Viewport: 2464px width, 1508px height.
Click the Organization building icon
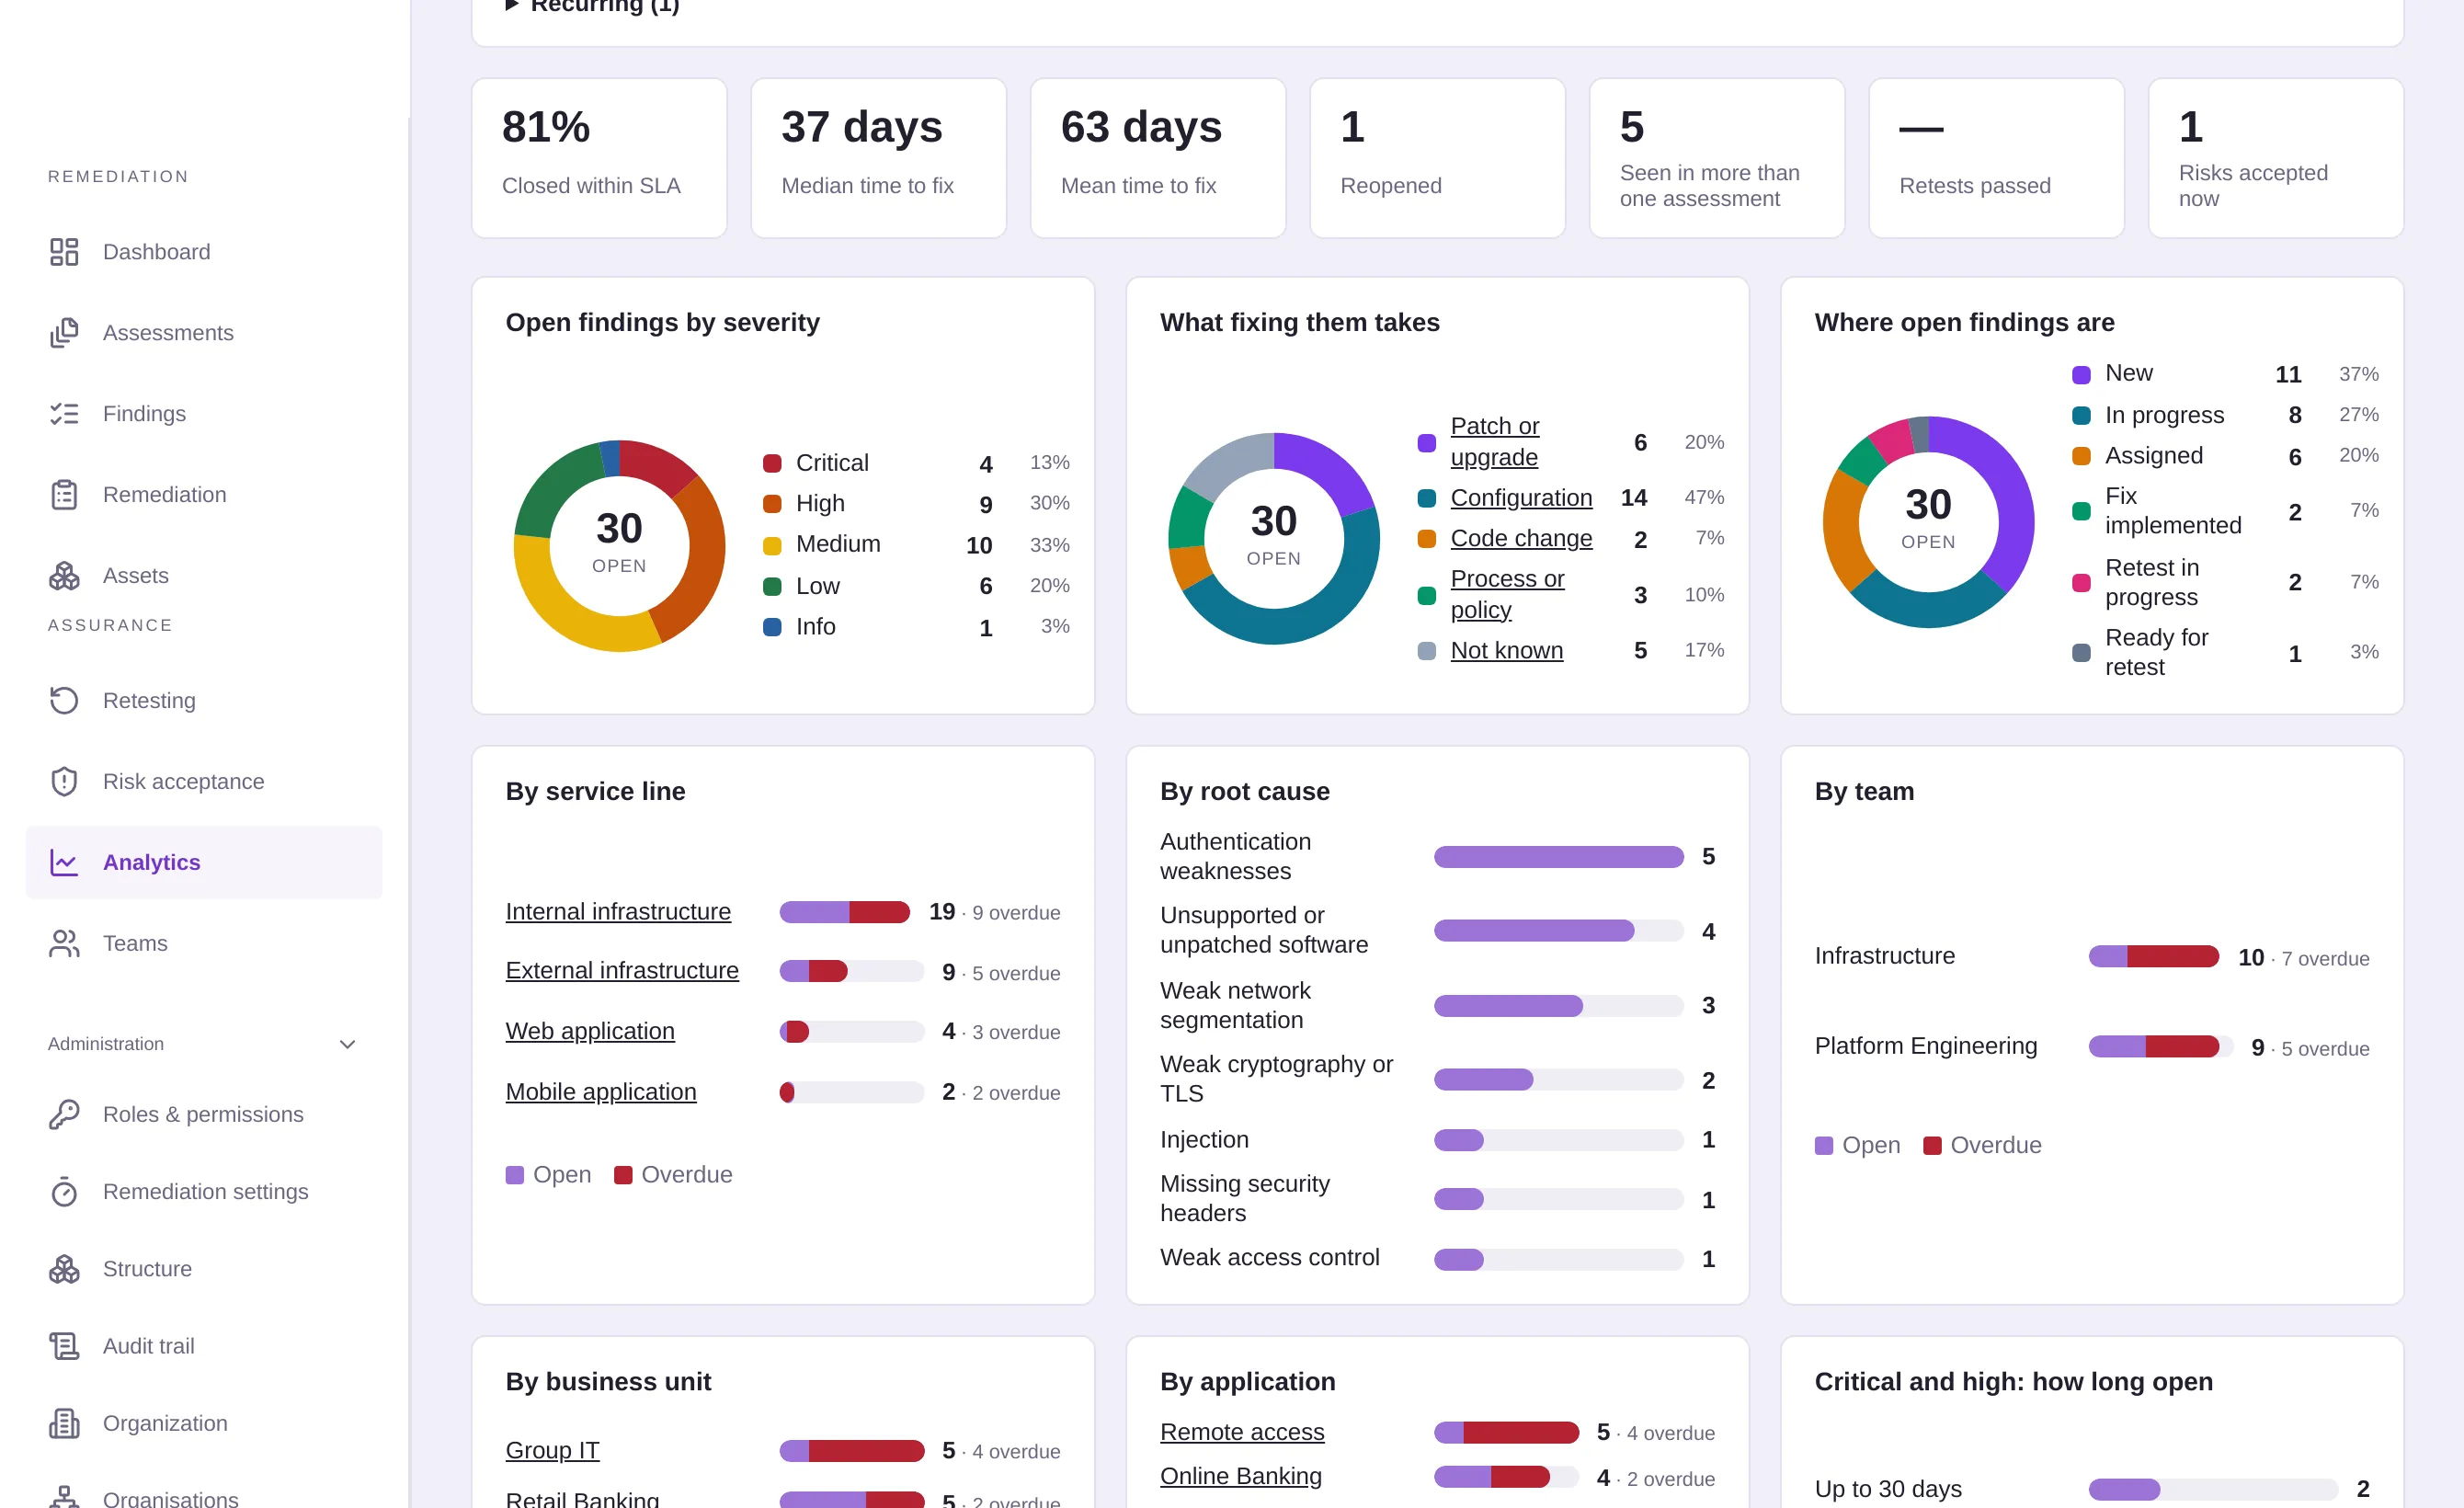(64, 1424)
